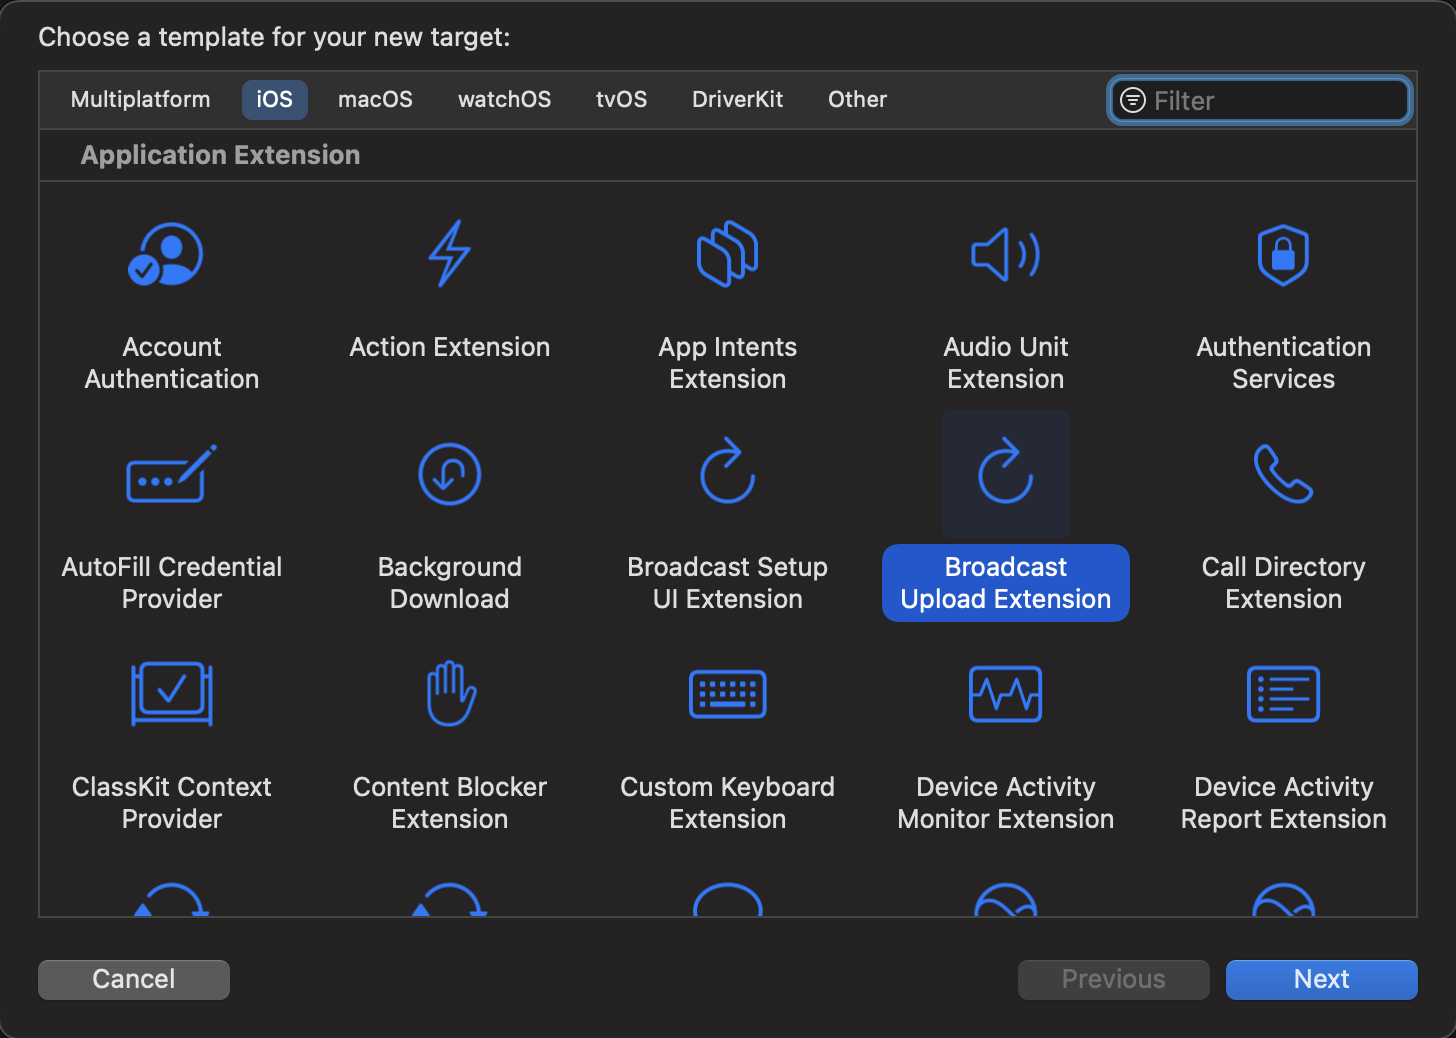Choose the Action Extension lightning icon
Screen dimensions: 1456x1038
click(449, 254)
